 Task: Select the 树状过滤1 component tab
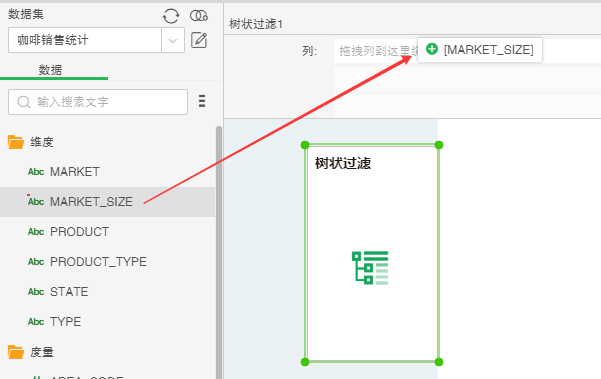[x=256, y=24]
